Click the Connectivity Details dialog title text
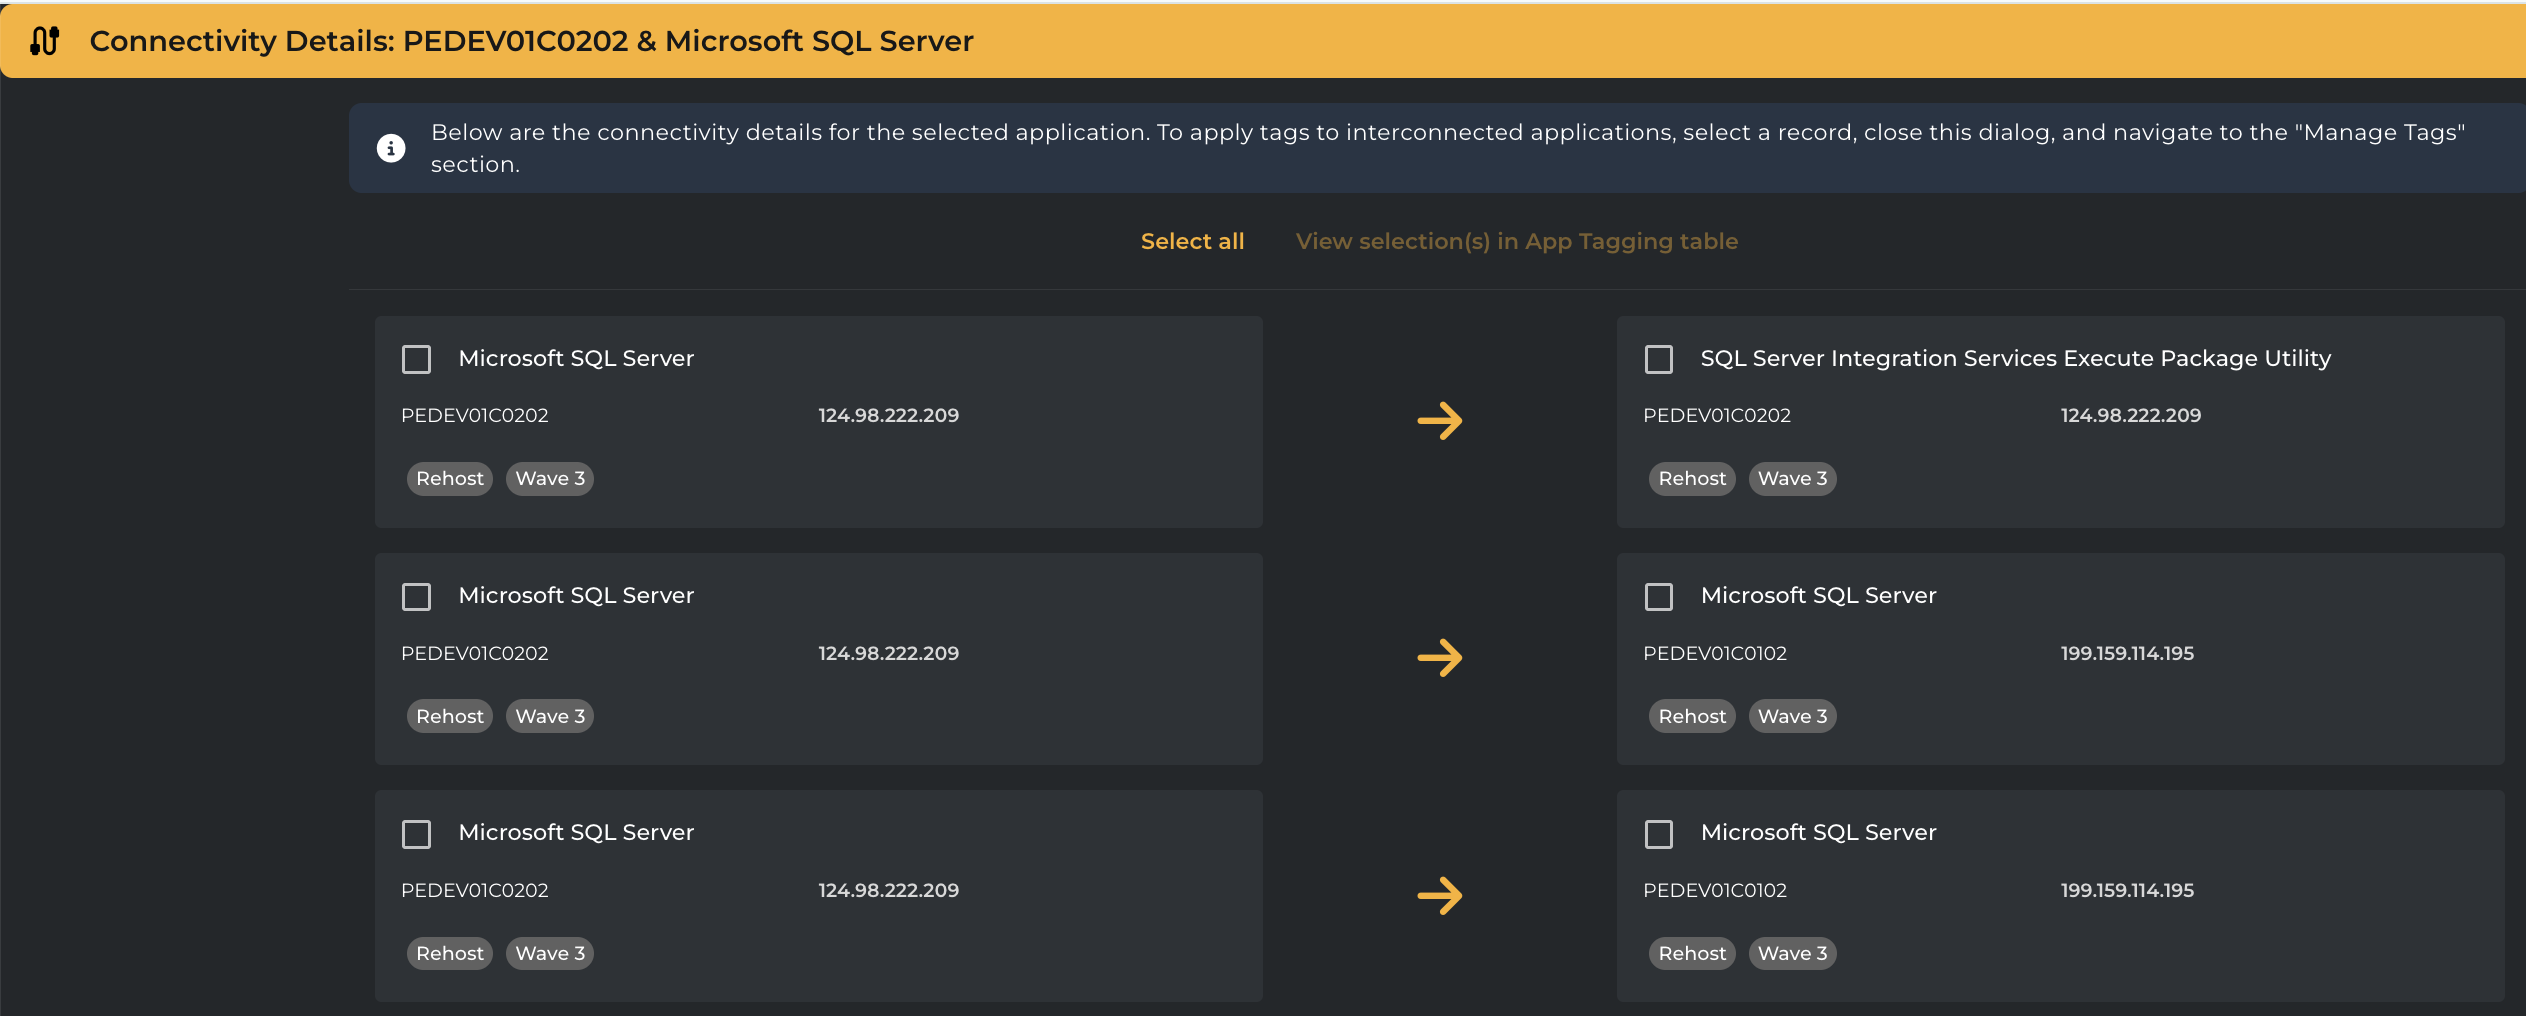 (x=531, y=41)
